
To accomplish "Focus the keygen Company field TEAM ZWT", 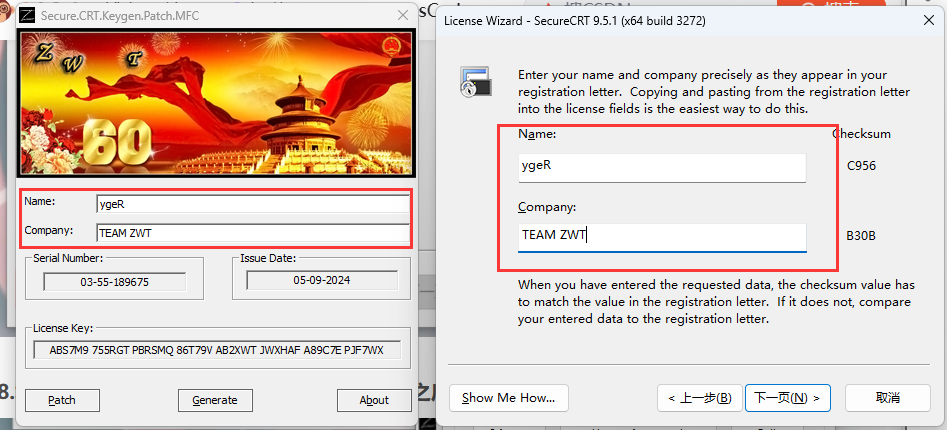I will pos(252,233).
